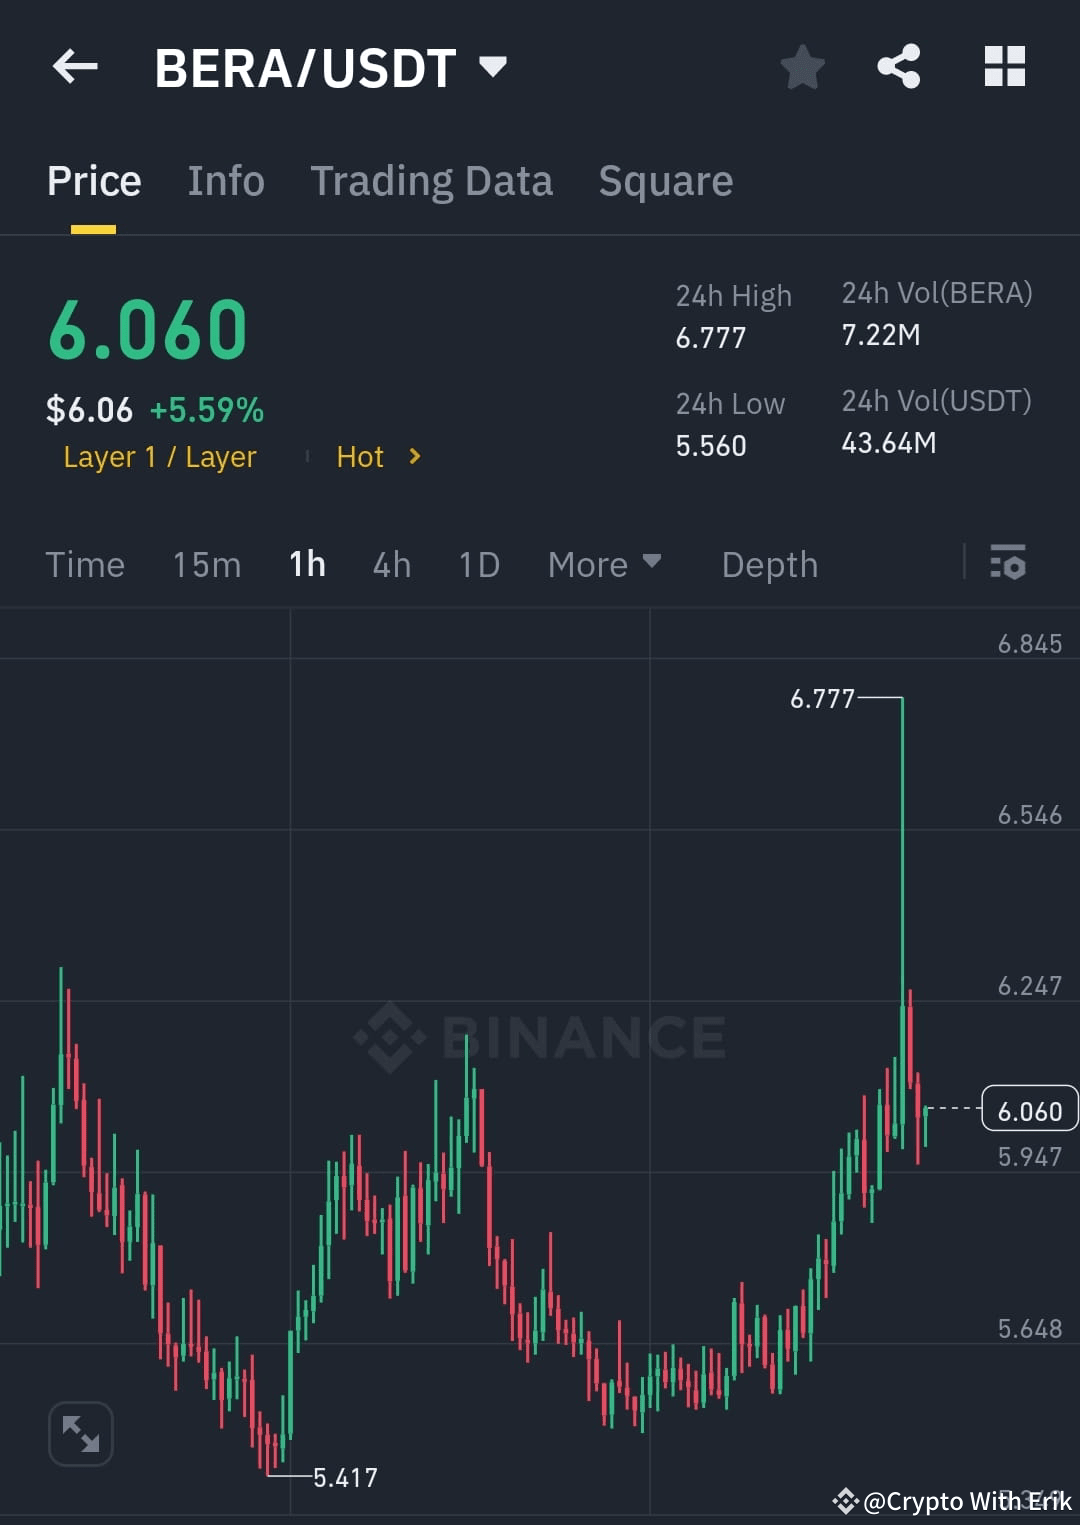Enable the 4h candle timeframe
This screenshot has height=1525, width=1080.
click(391, 564)
